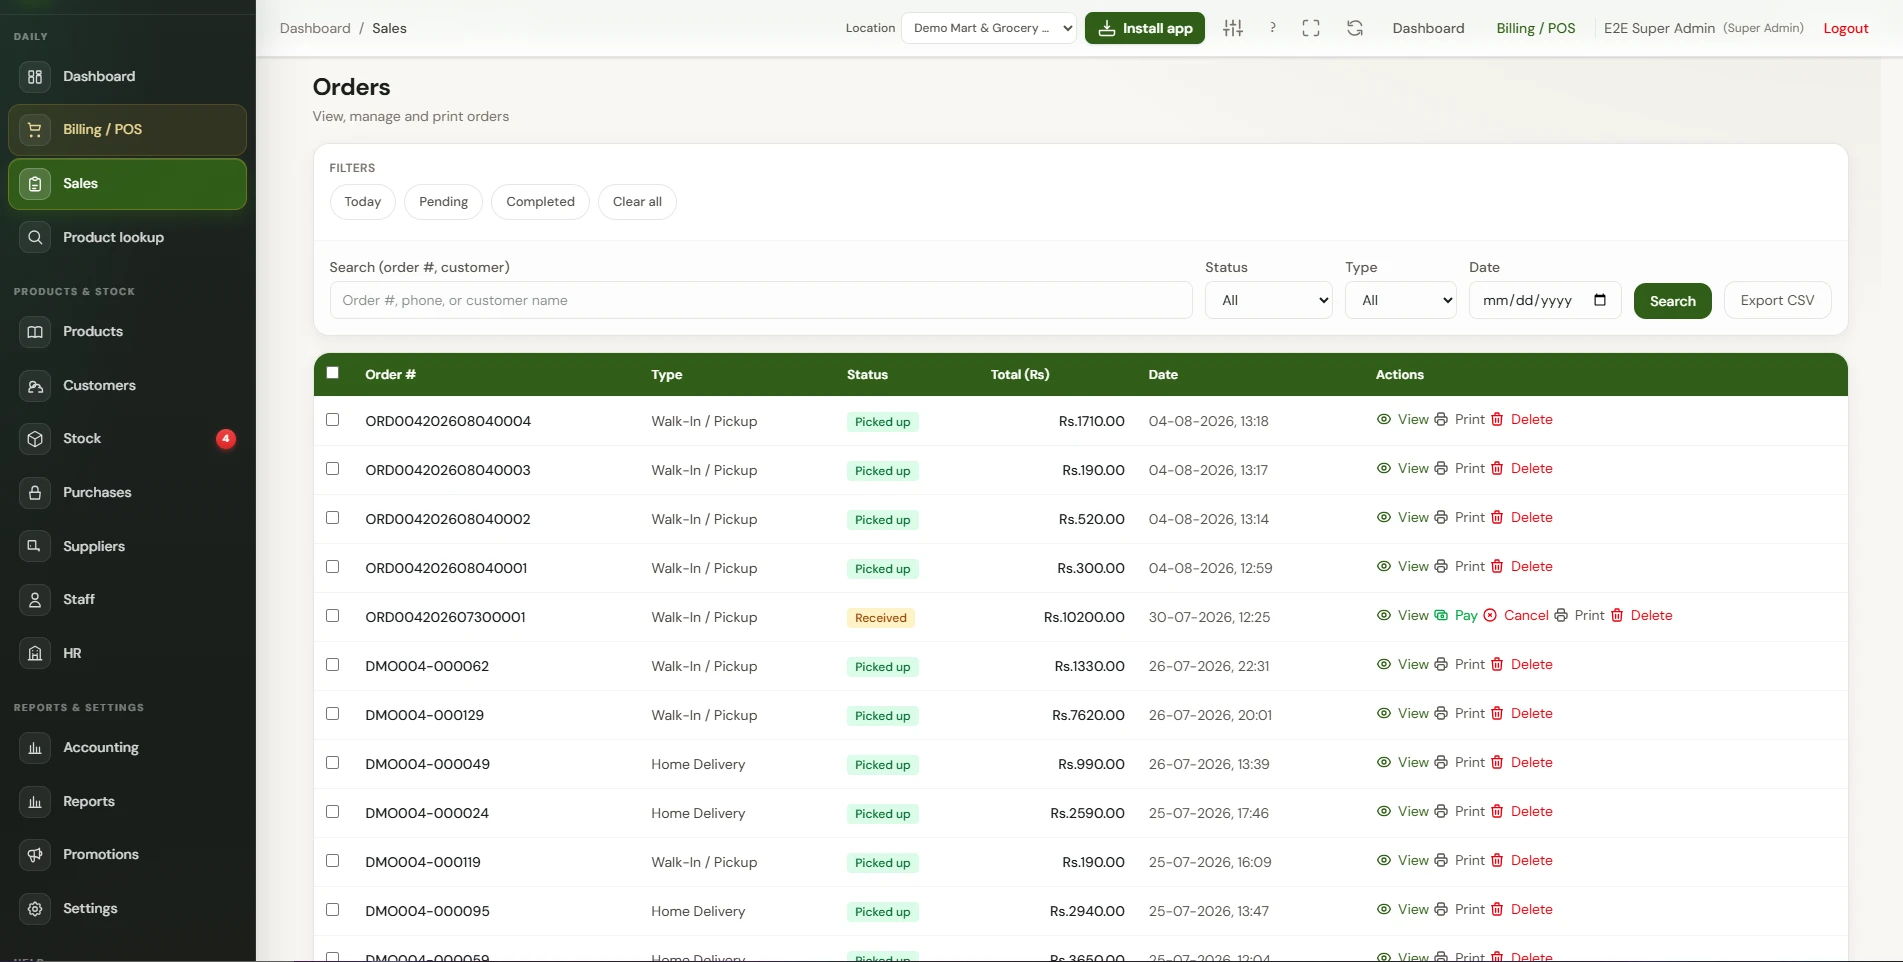Check the box for order DMO004-000049

pyautogui.click(x=333, y=763)
